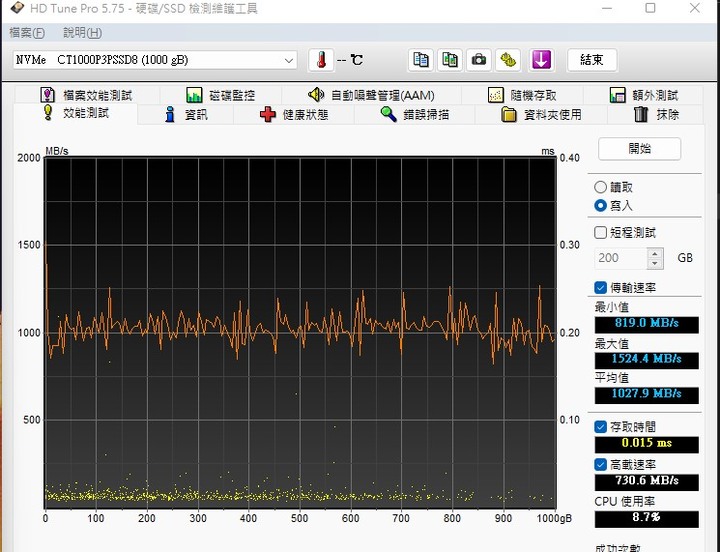Open options wrench toolbar icon
The height and width of the screenshot is (552, 720).
coord(508,60)
